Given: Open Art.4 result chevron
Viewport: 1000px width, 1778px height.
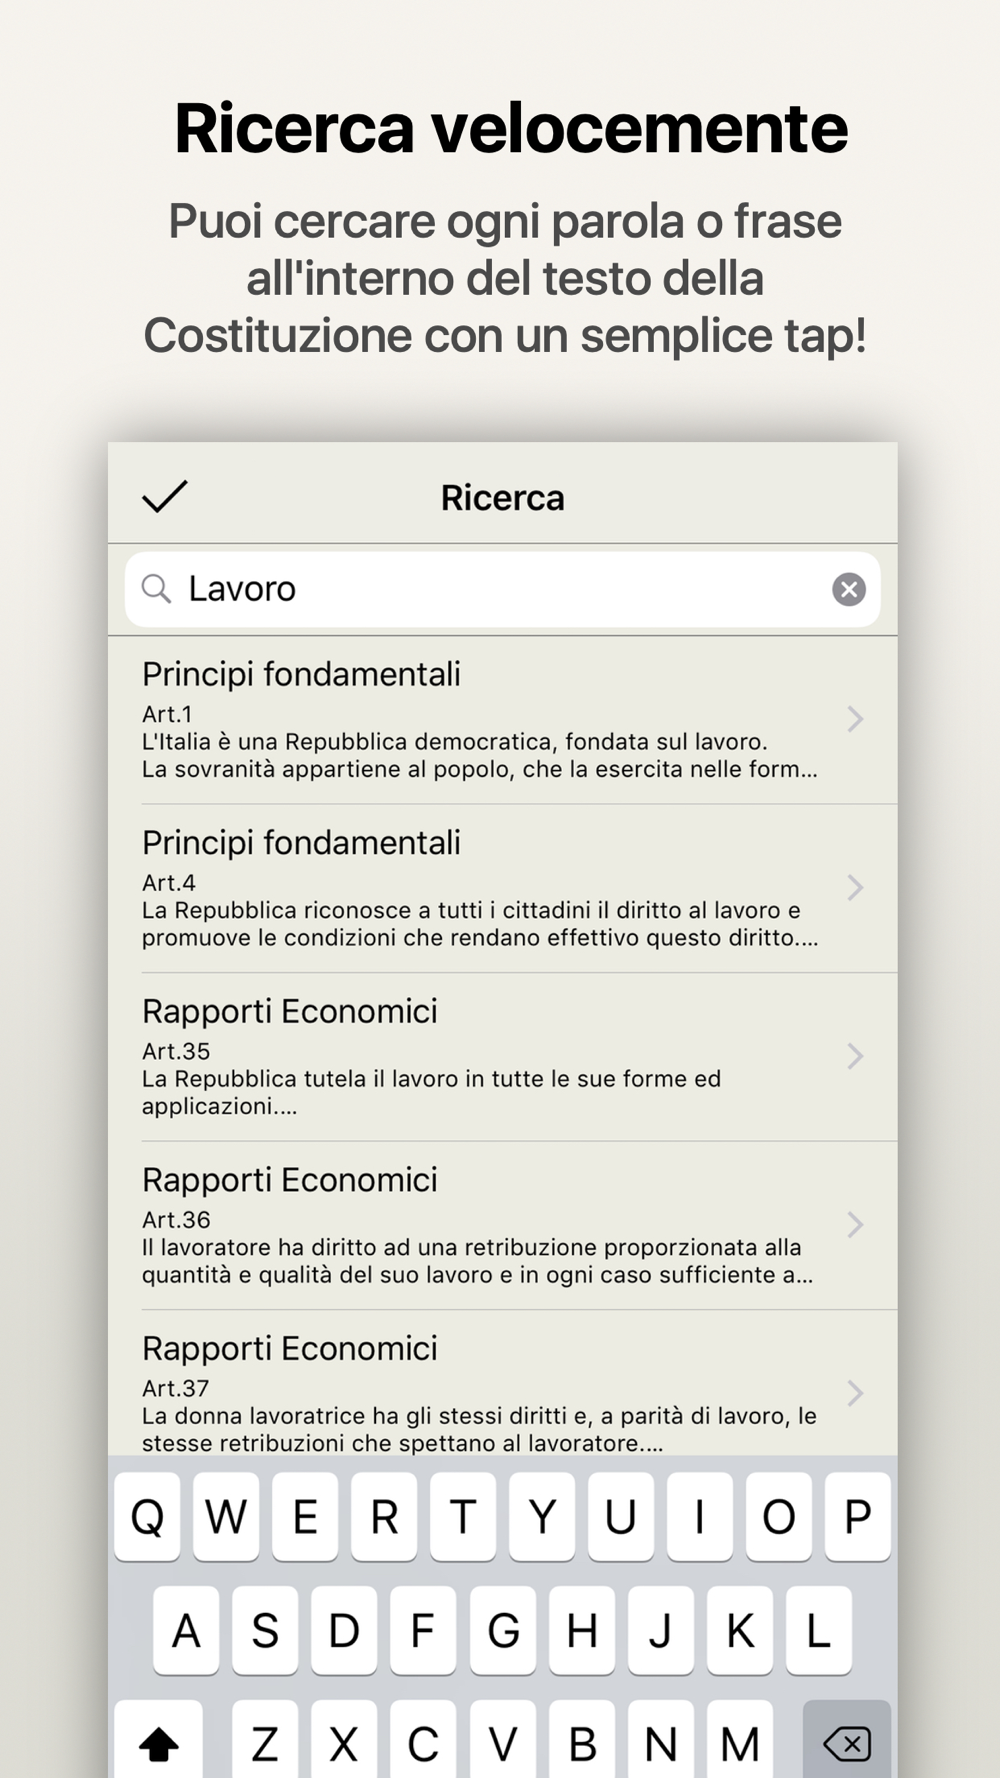Looking at the screenshot, I should coord(855,887).
